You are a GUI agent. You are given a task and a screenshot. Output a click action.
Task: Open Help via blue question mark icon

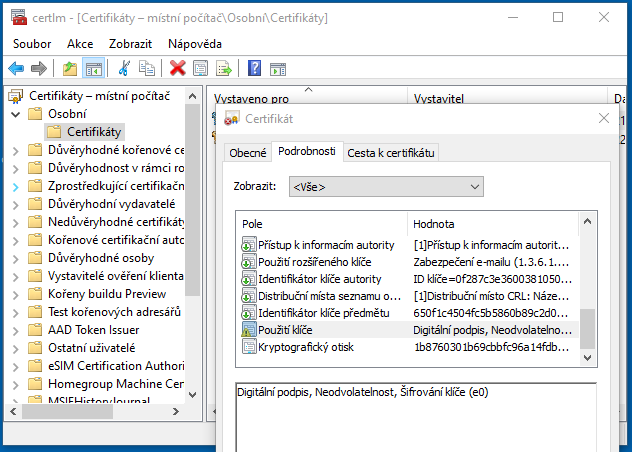click(254, 68)
